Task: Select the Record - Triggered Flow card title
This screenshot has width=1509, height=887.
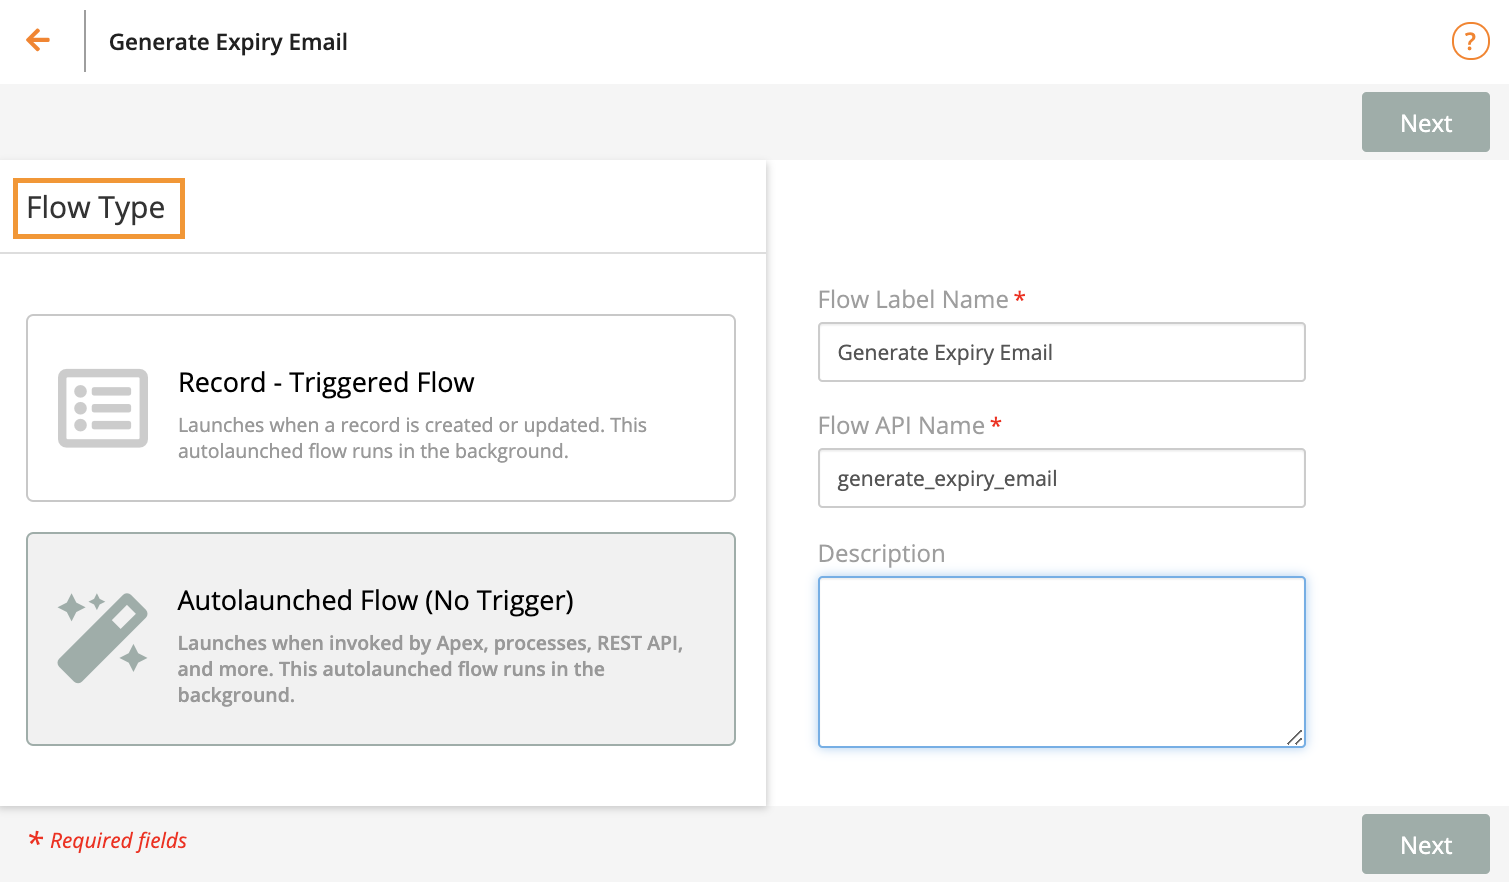Action: tap(326, 382)
